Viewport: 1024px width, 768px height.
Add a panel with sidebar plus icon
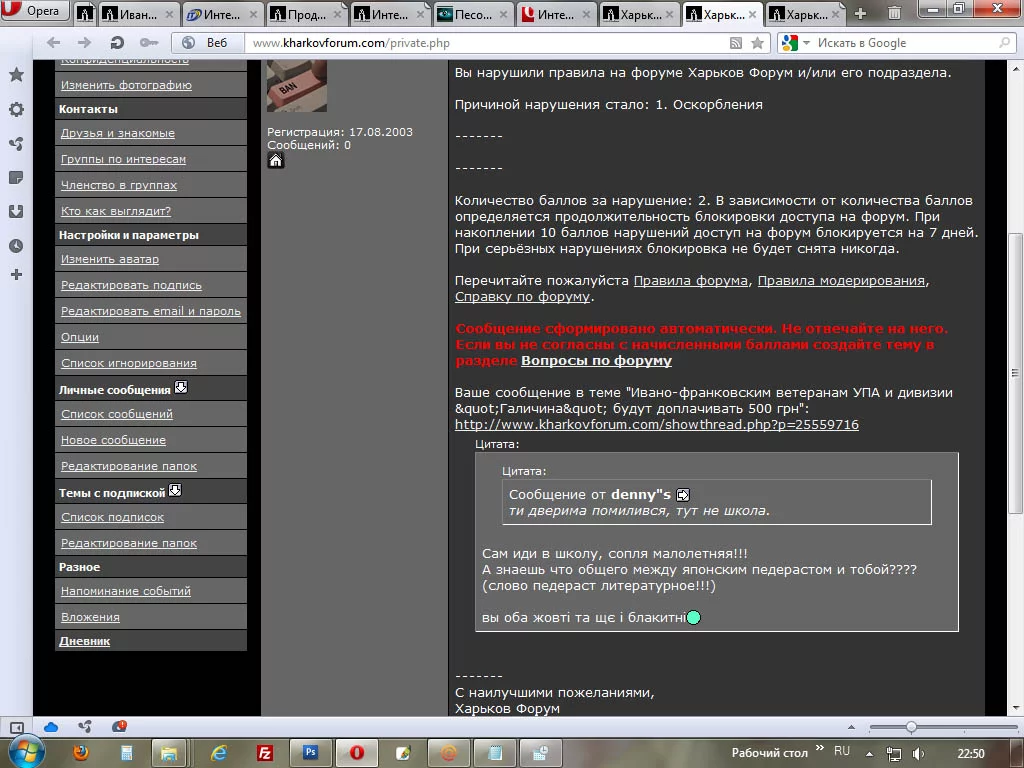(x=16, y=275)
